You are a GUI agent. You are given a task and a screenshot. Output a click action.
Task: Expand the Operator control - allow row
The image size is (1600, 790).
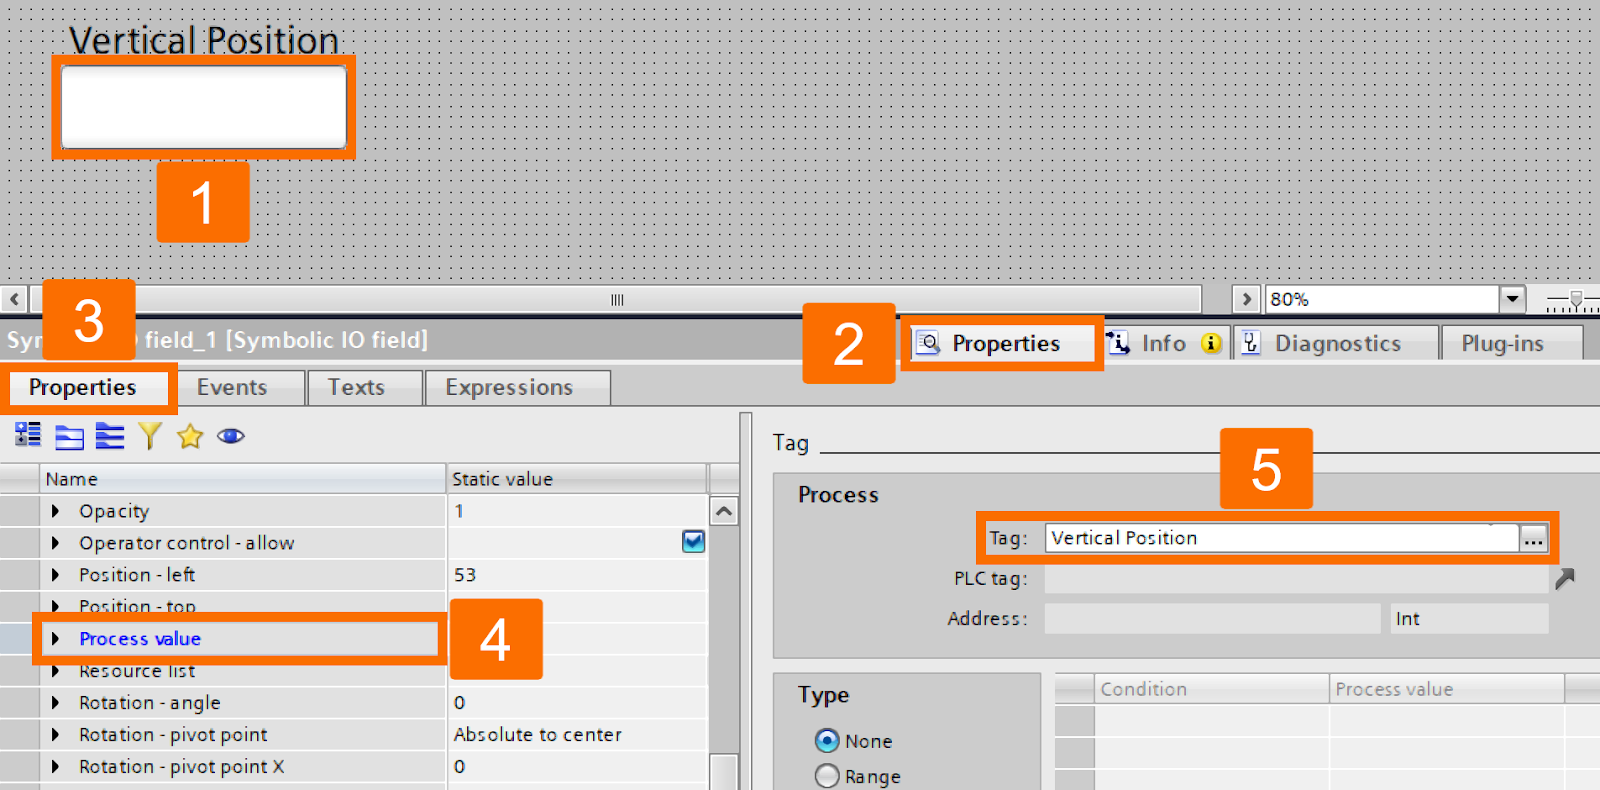(55, 543)
